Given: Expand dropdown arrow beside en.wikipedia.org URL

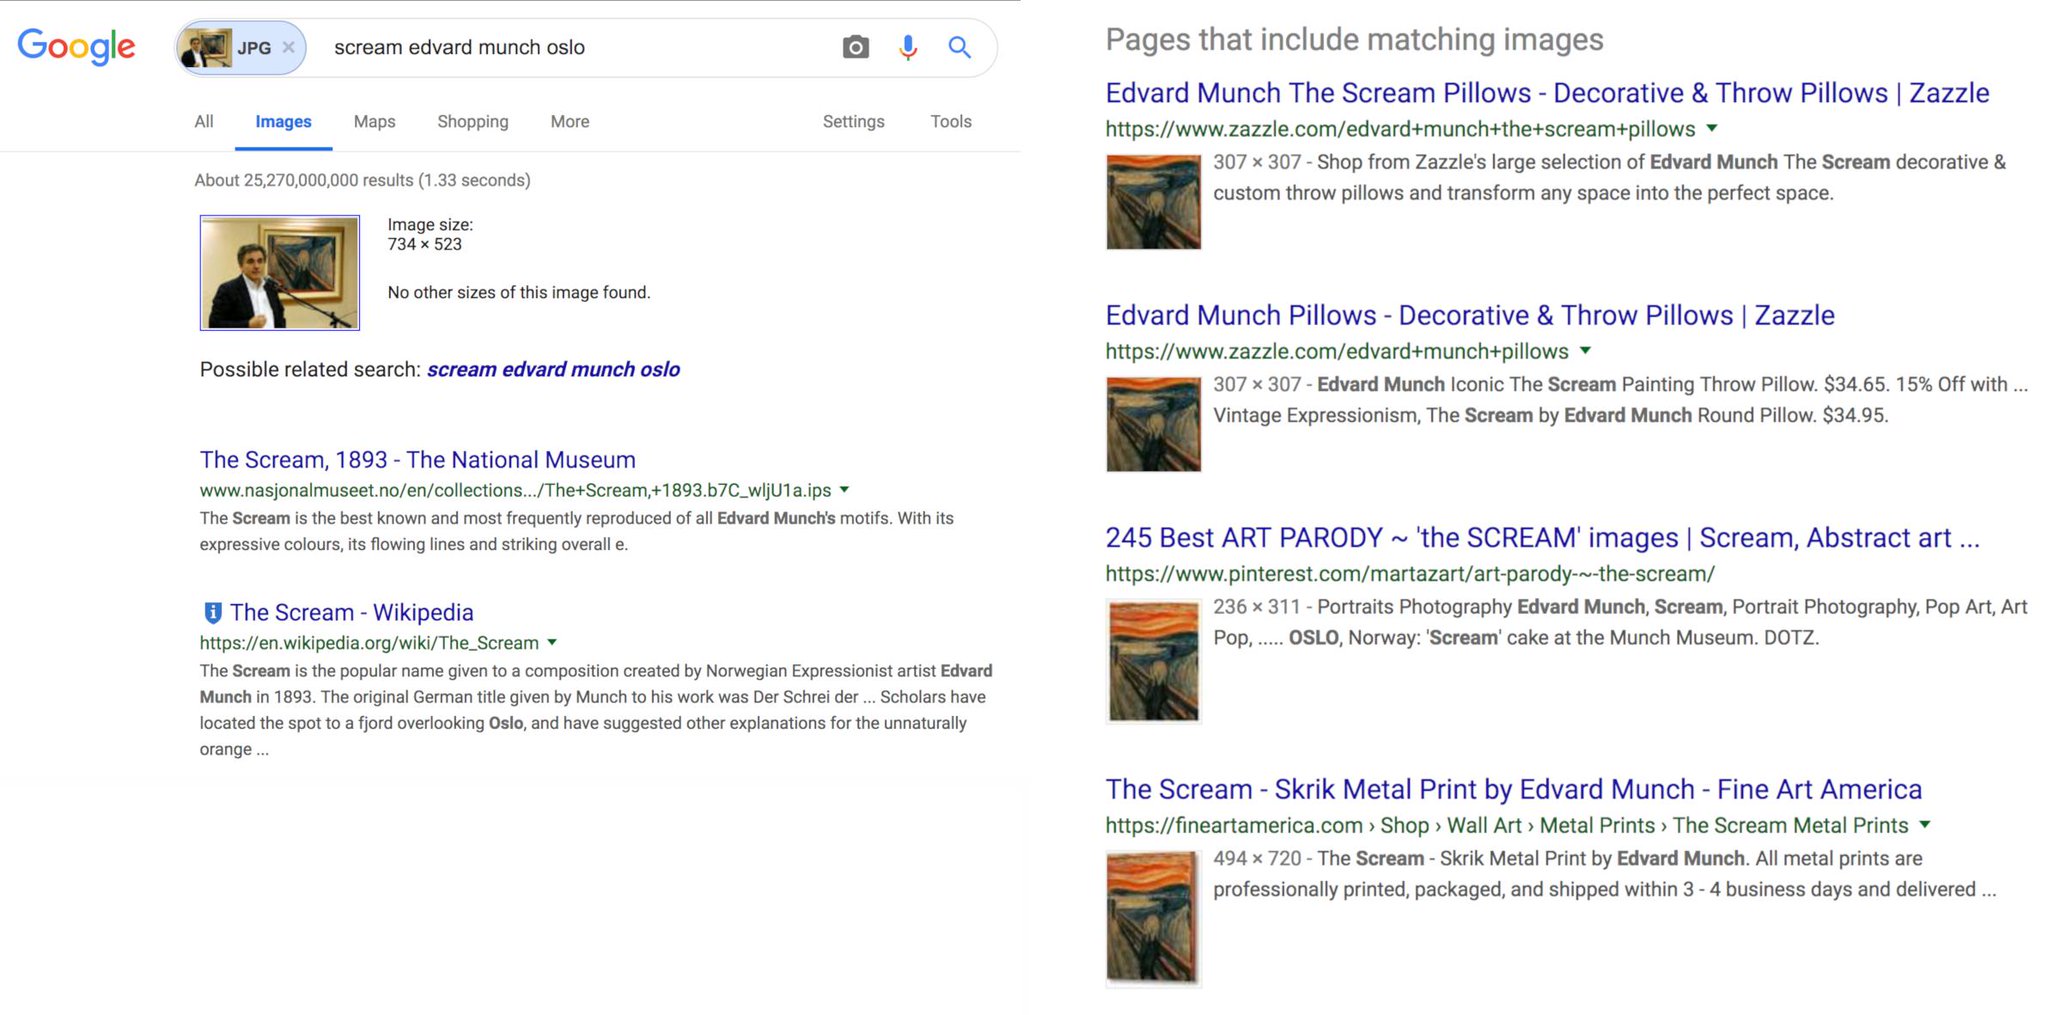Looking at the screenshot, I should pyautogui.click(x=552, y=642).
